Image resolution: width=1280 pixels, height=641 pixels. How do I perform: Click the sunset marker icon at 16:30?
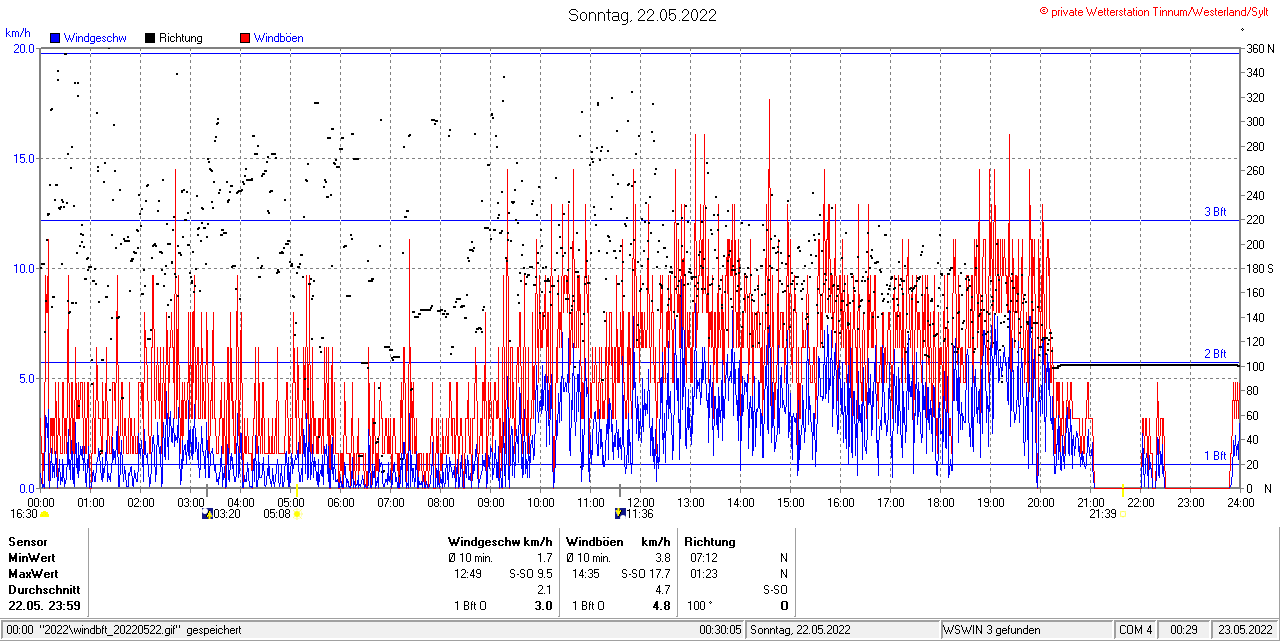click(x=44, y=514)
